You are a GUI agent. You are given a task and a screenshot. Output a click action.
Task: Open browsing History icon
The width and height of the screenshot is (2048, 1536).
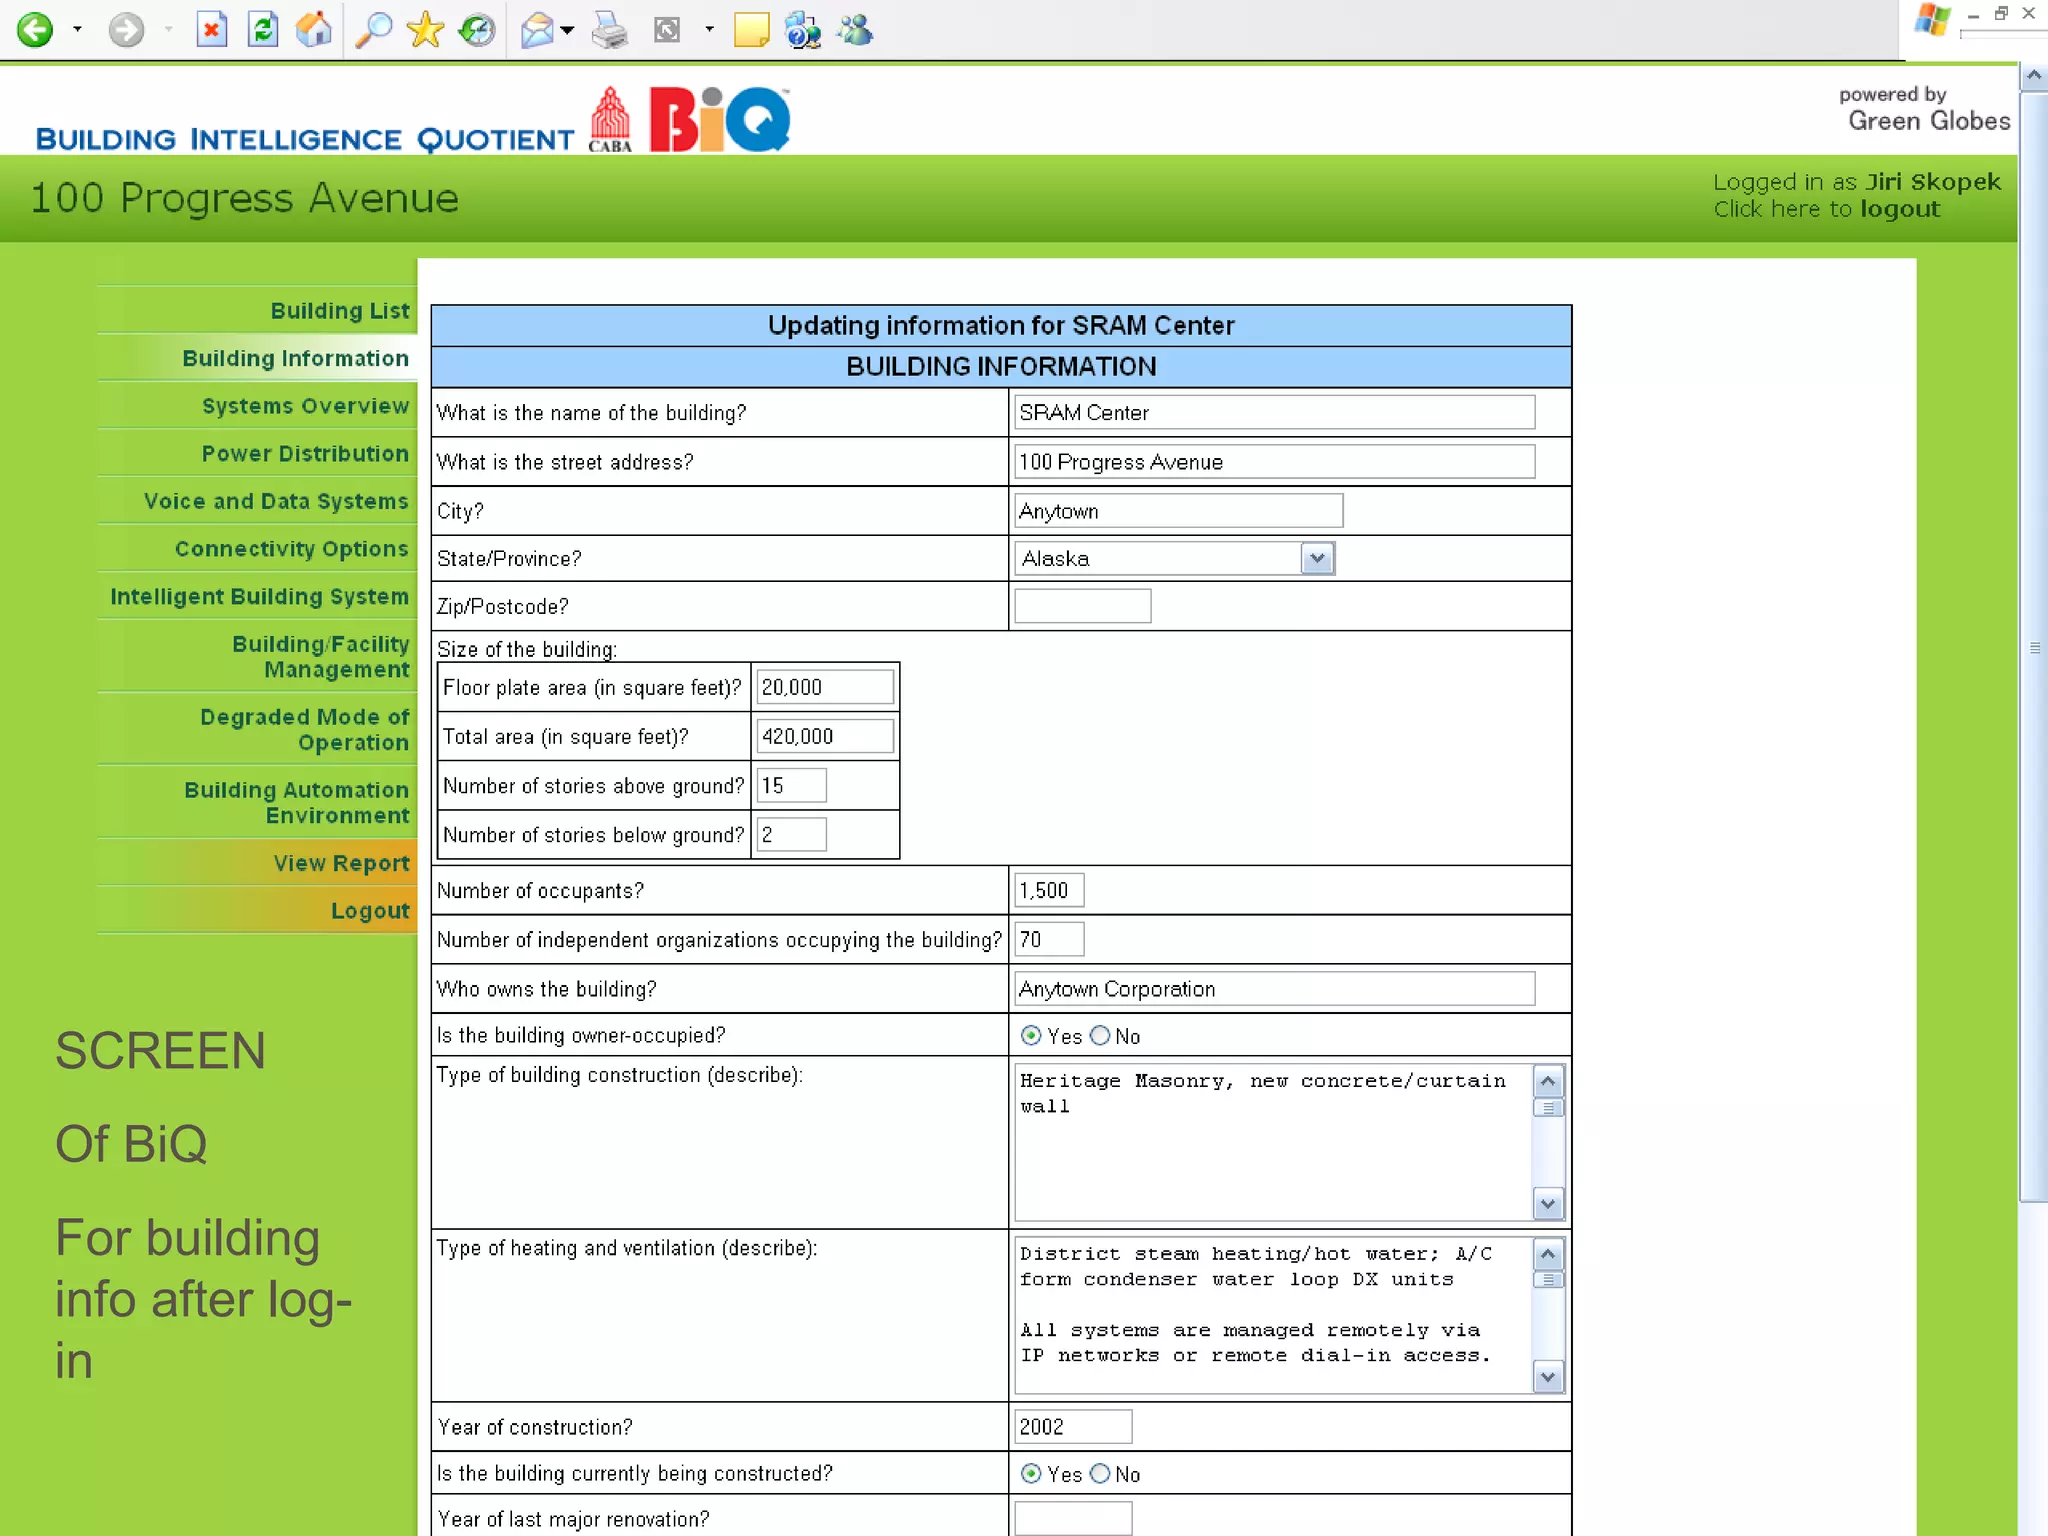click(x=477, y=30)
